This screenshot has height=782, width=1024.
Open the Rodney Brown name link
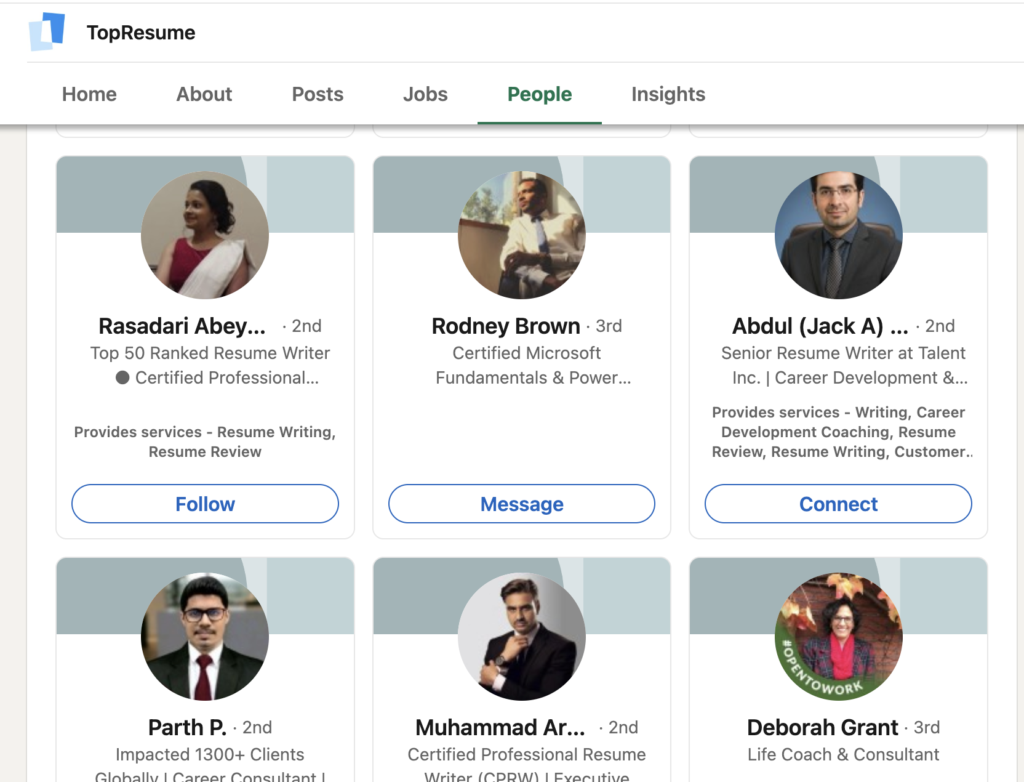pyautogui.click(x=506, y=326)
